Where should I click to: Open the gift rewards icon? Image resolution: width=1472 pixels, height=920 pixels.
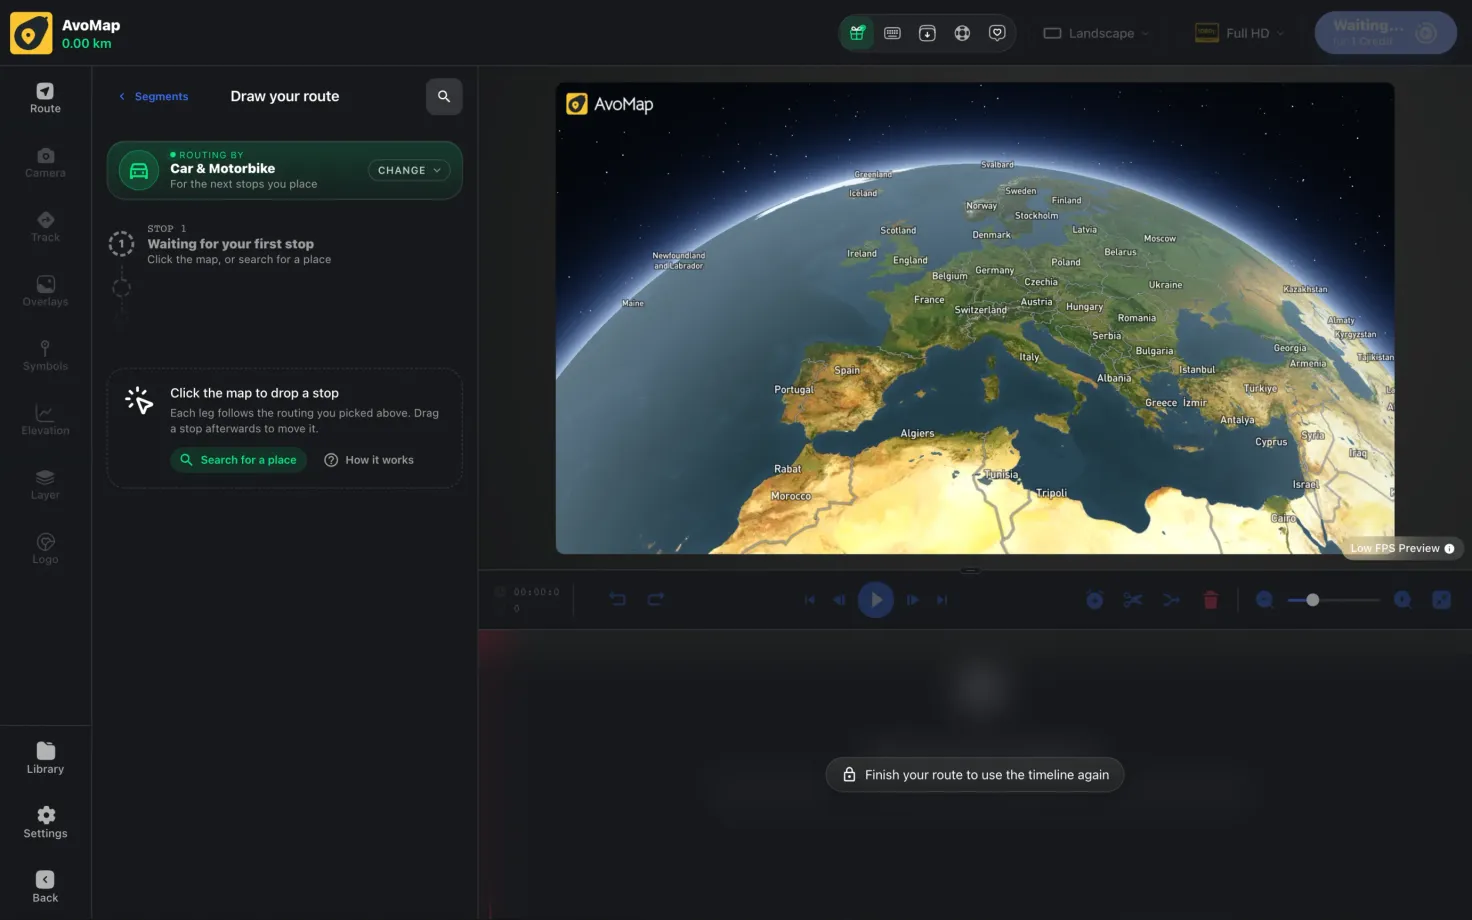click(857, 33)
